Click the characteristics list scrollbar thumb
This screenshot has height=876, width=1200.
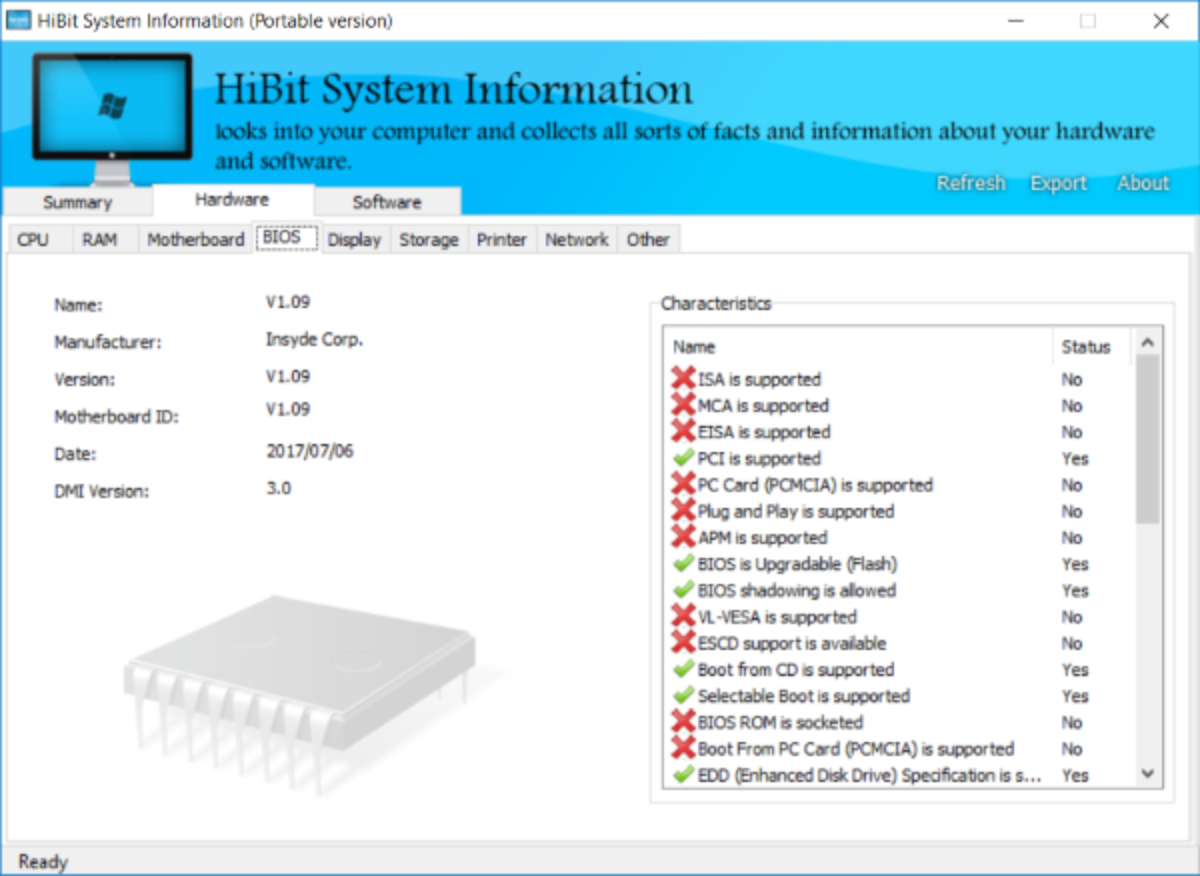click(x=1148, y=438)
